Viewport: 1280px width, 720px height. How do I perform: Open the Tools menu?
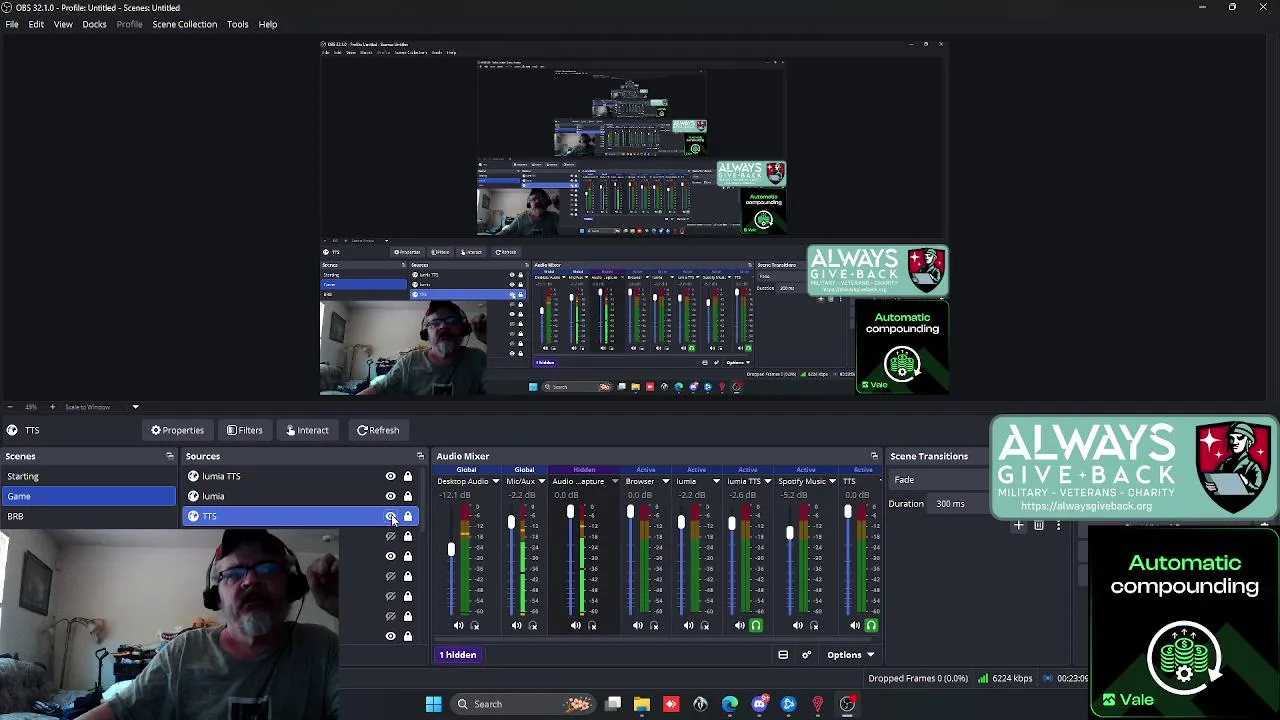237,24
